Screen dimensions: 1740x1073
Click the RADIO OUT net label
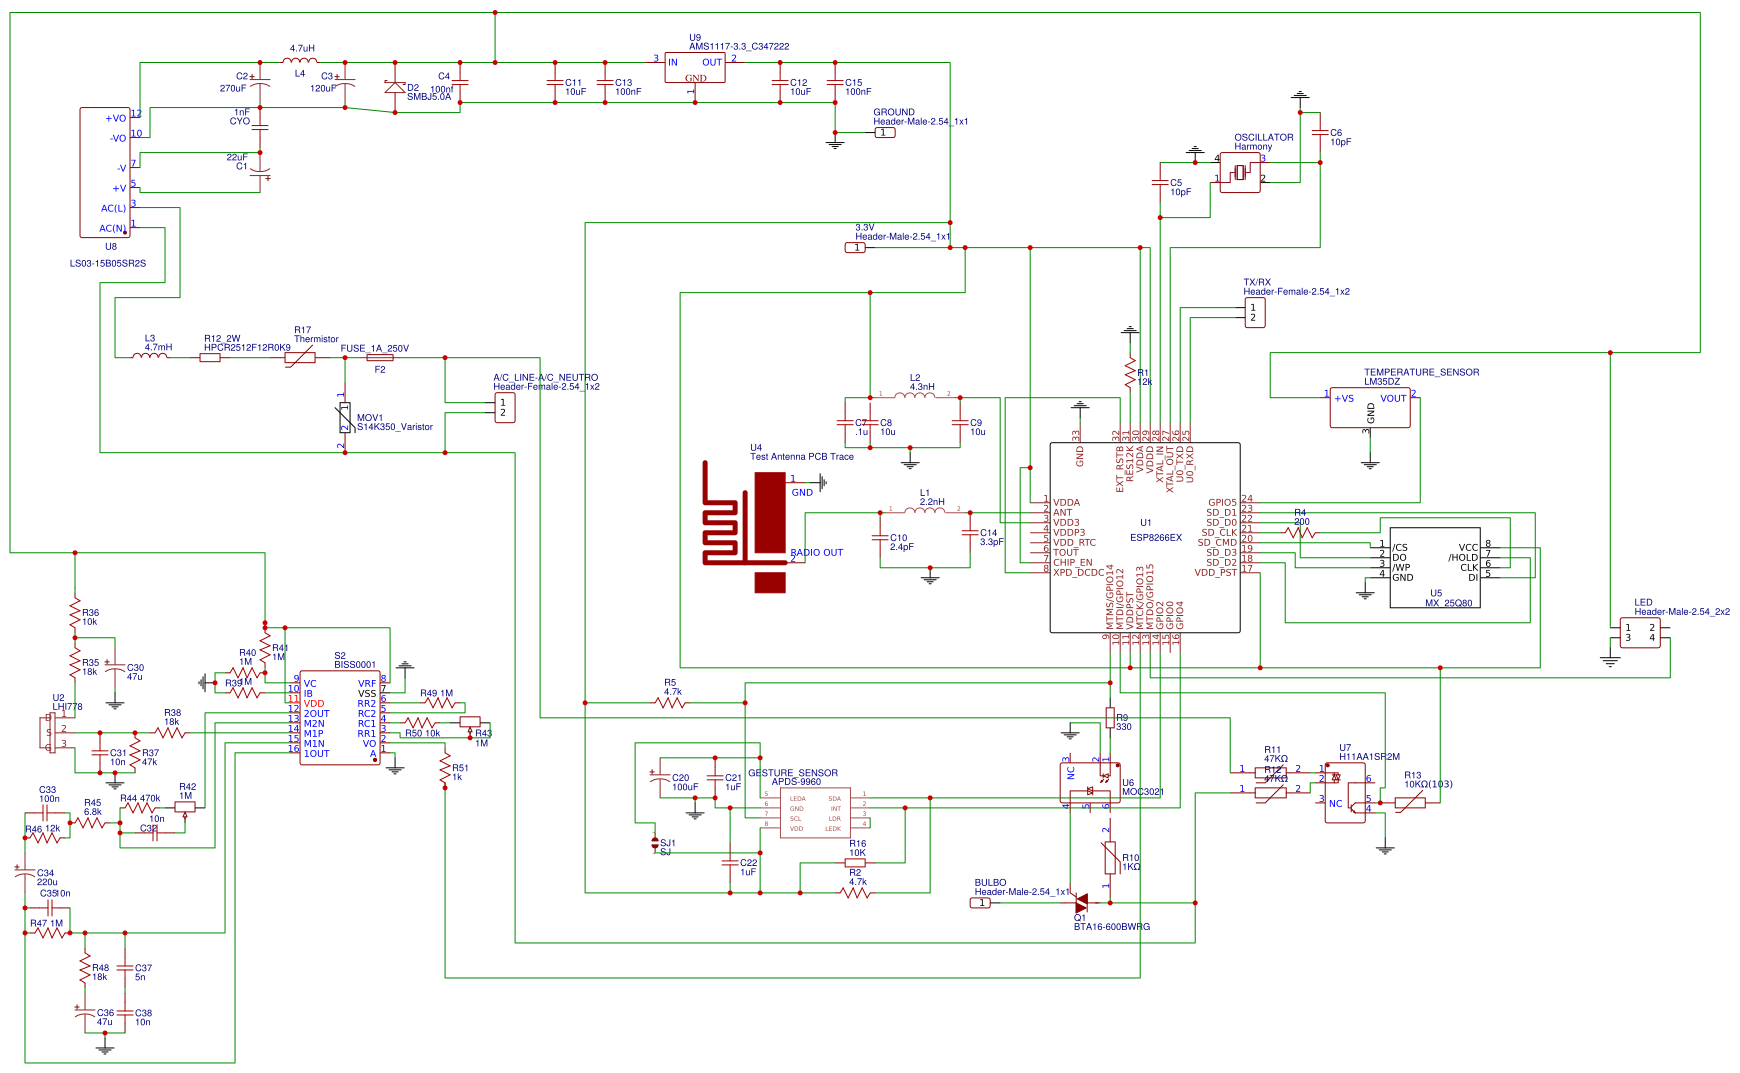(x=815, y=552)
